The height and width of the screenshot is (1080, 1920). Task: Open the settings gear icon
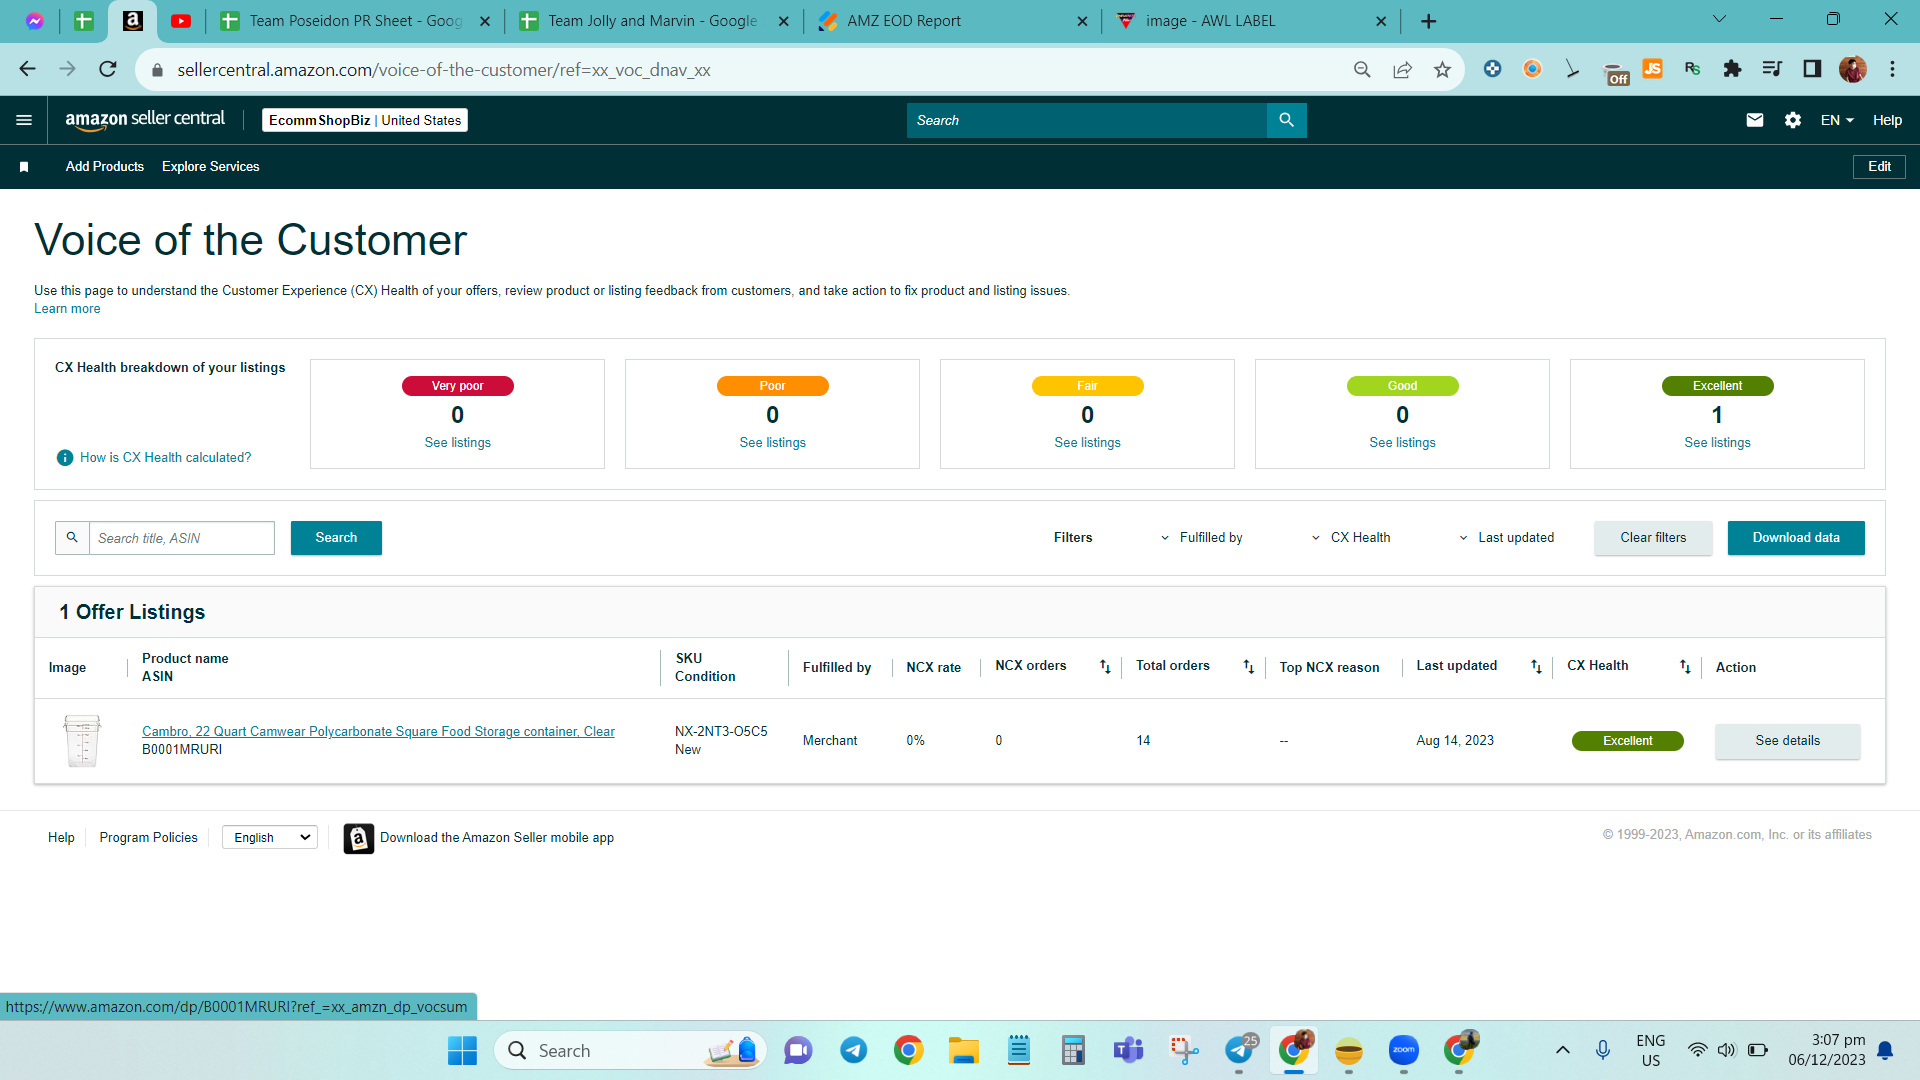point(1793,120)
